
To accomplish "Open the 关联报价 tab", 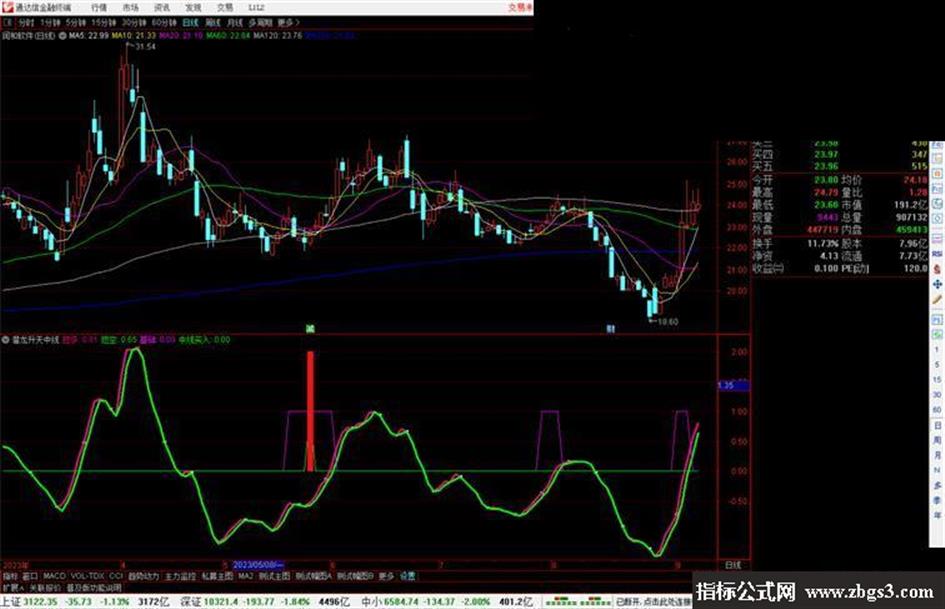I will click(45, 587).
